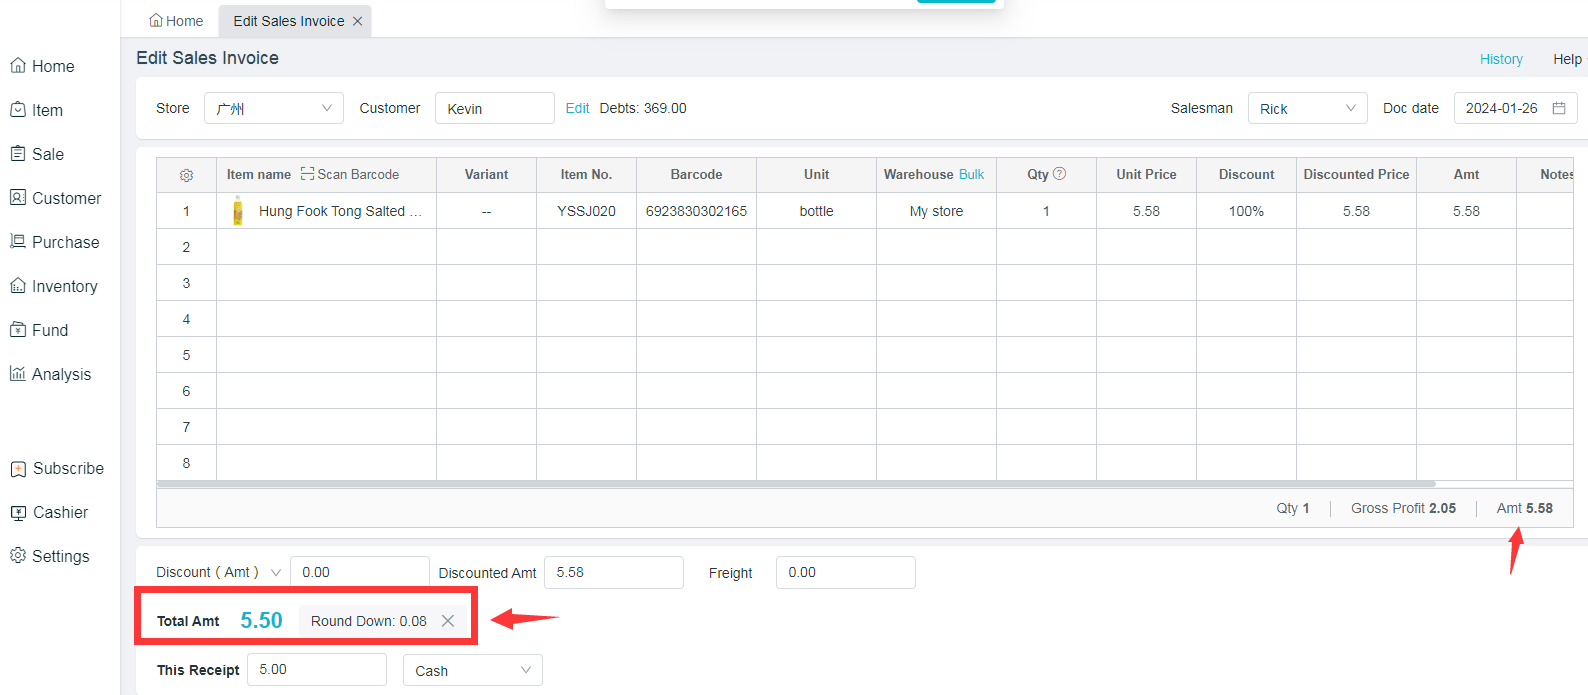The image size is (1588, 695).
Task: Click the Qty help question mark icon
Action: point(1060,174)
